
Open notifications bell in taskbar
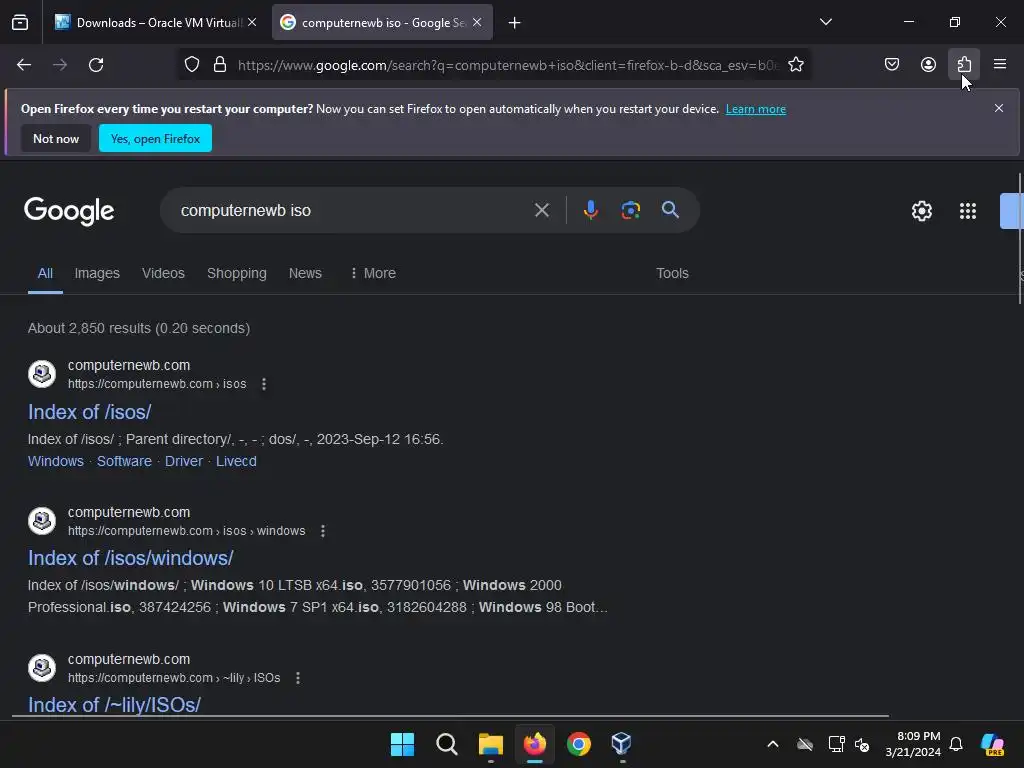956,744
